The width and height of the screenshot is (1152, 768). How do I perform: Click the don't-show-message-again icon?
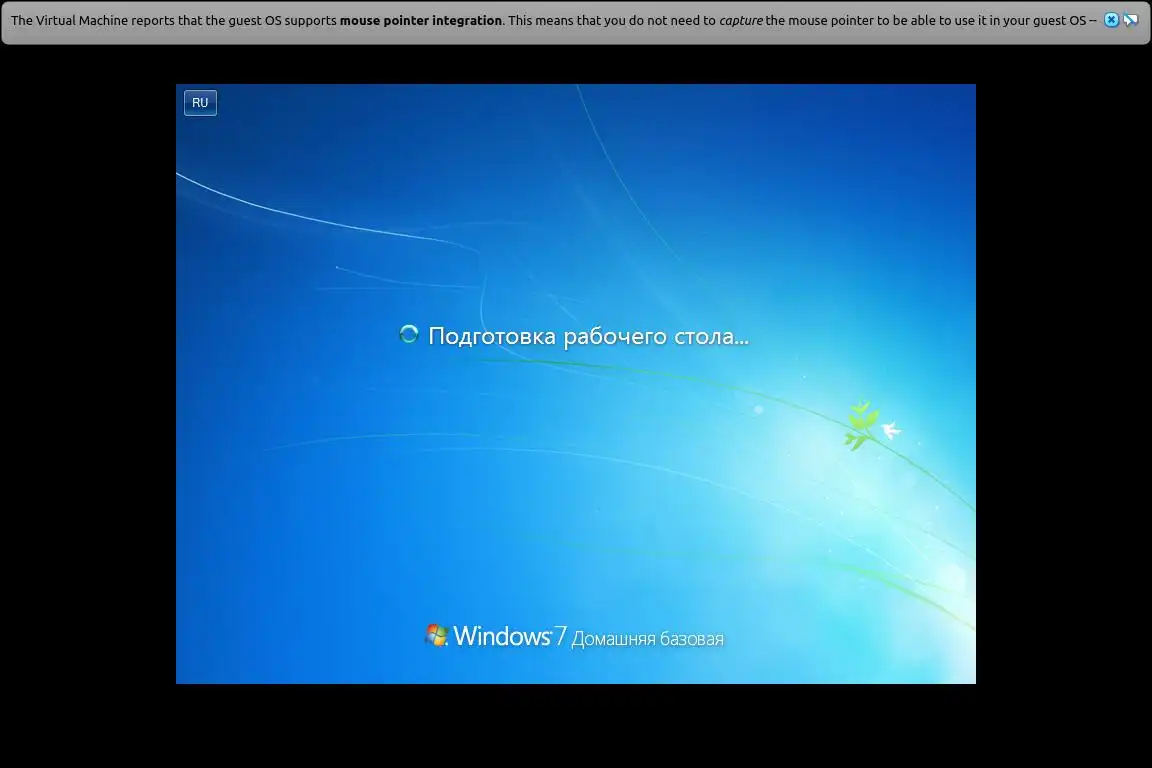click(x=1131, y=21)
